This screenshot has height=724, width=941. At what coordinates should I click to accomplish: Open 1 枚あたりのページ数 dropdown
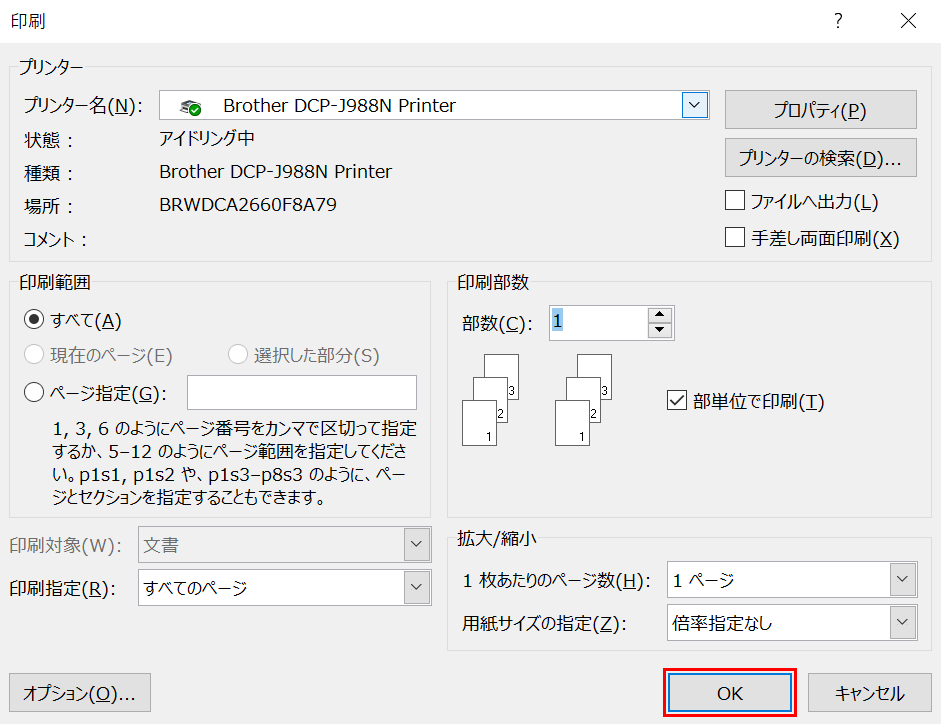pyautogui.click(x=903, y=580)
